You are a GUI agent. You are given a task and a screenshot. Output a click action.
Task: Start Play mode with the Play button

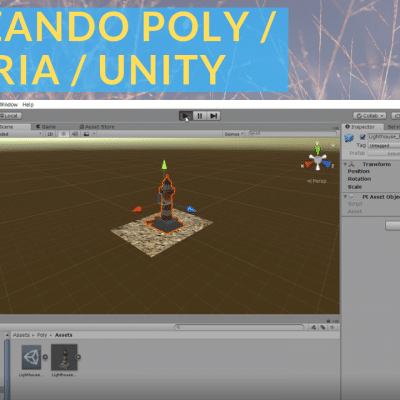185,116
